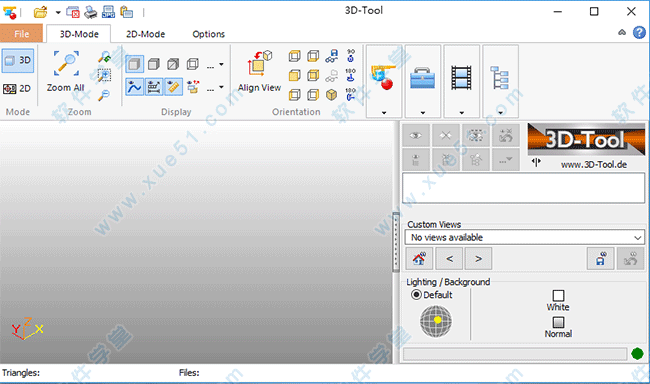Toggle shaded with edges display mode
650x384 pixels.
pyautogui.click(x=134, y=64)
